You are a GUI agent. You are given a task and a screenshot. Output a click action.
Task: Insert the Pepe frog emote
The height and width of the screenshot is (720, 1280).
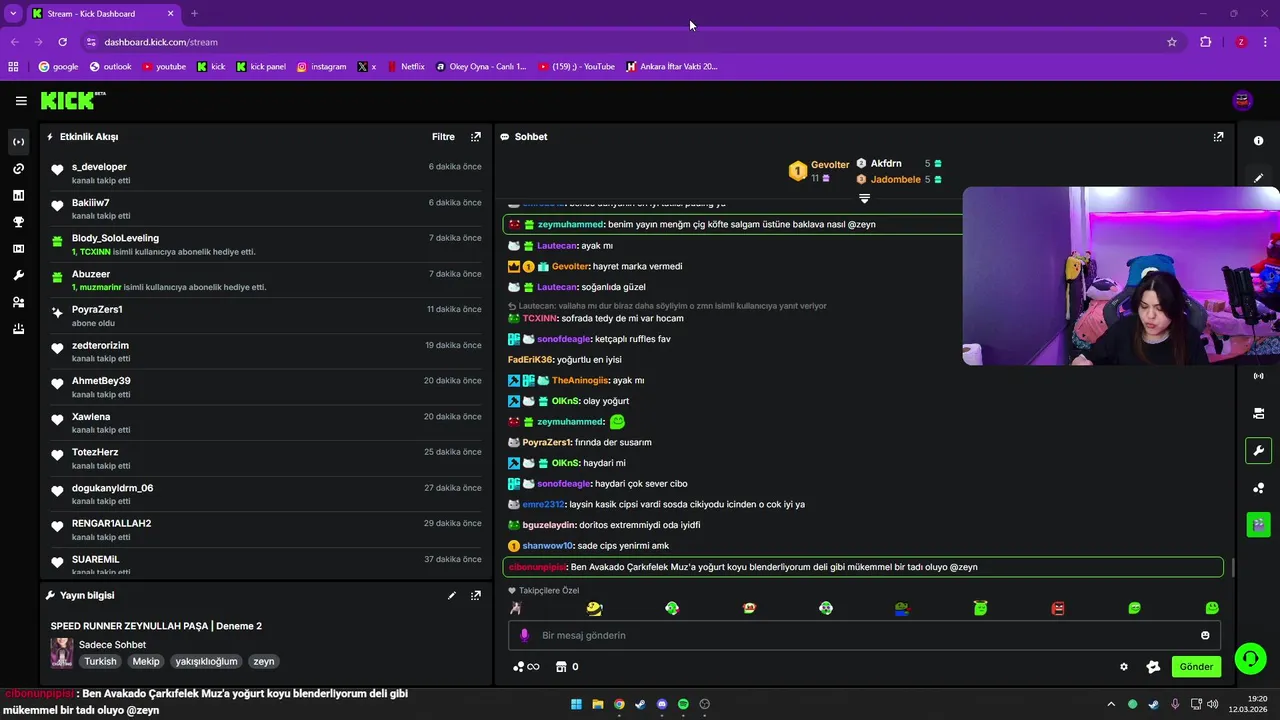pos(903,608)
